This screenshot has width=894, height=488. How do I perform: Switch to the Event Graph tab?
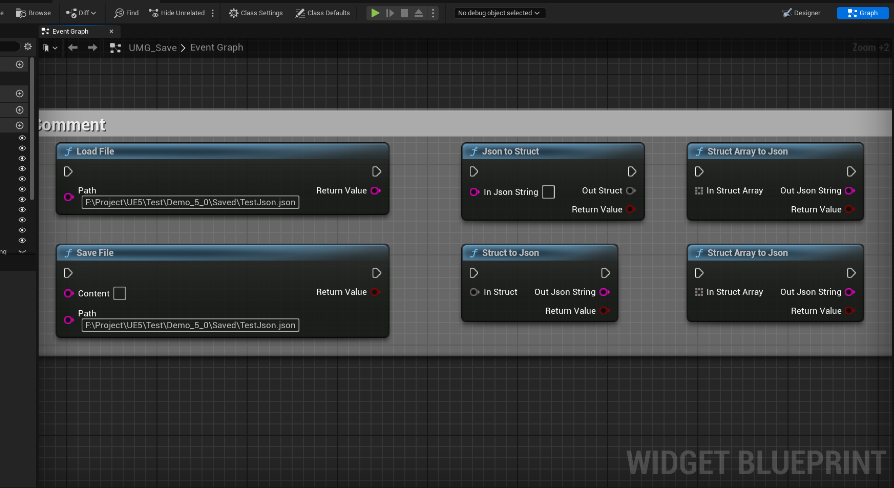point(65,31)
